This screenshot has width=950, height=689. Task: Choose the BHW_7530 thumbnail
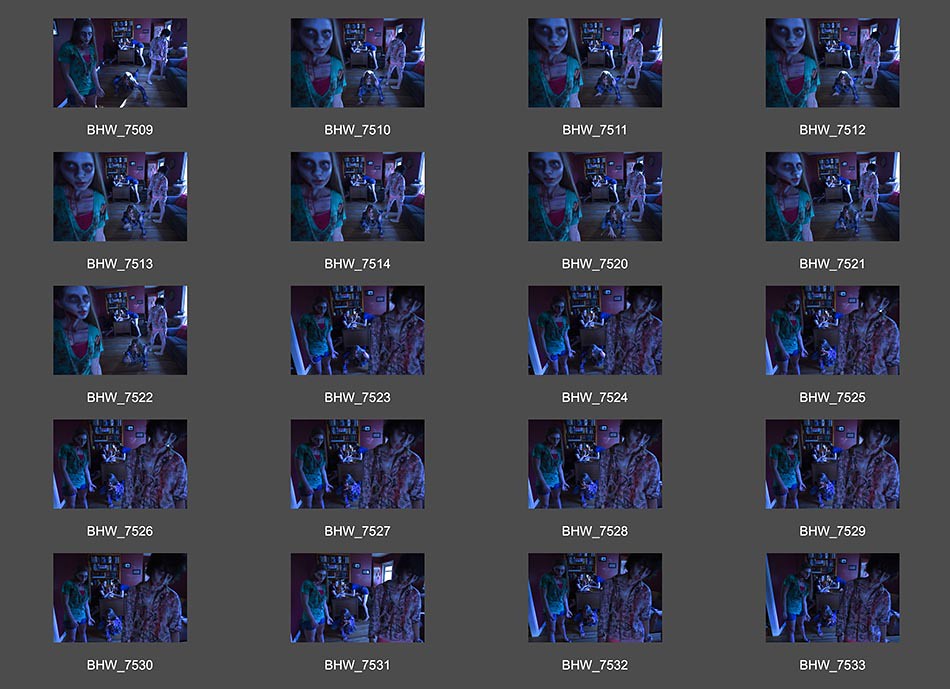tap(120, 597)
